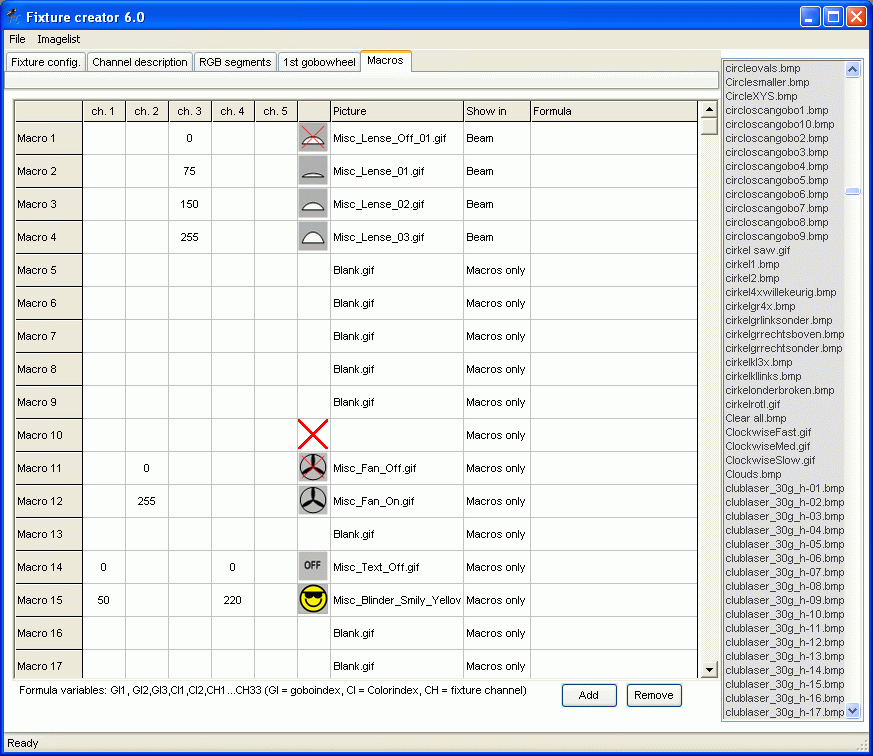Maximize the Fixture creator window
Image resolution: width=873 pixels, height=756 pixels.
click(833, 17)
